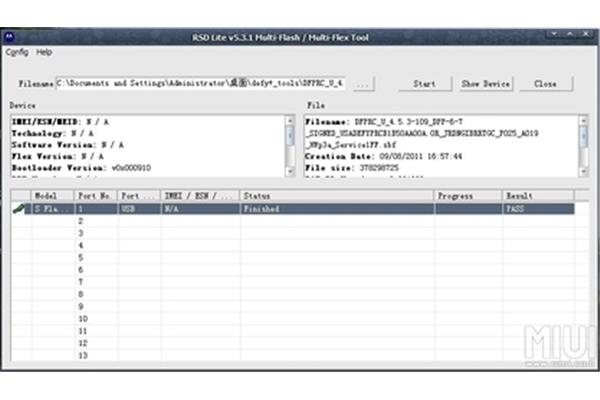This screenshot has height=400, width=600.
Task: Click the Model column header
Action: coord(52,196)
